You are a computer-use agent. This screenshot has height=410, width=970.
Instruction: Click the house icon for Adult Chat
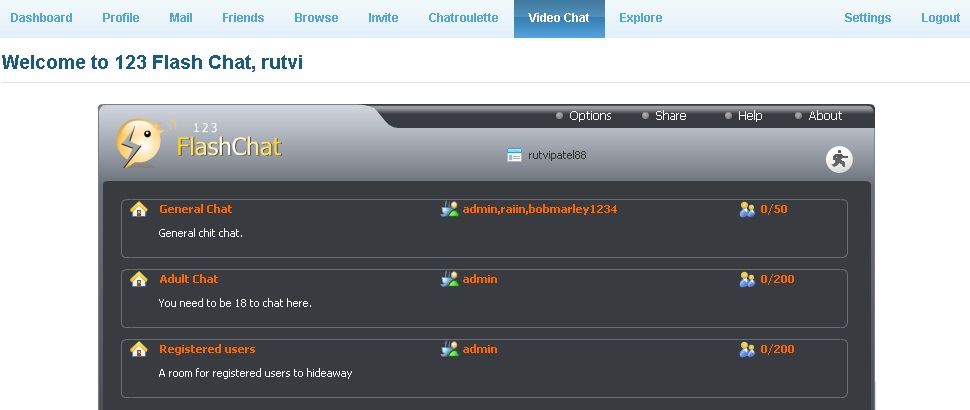139,279
